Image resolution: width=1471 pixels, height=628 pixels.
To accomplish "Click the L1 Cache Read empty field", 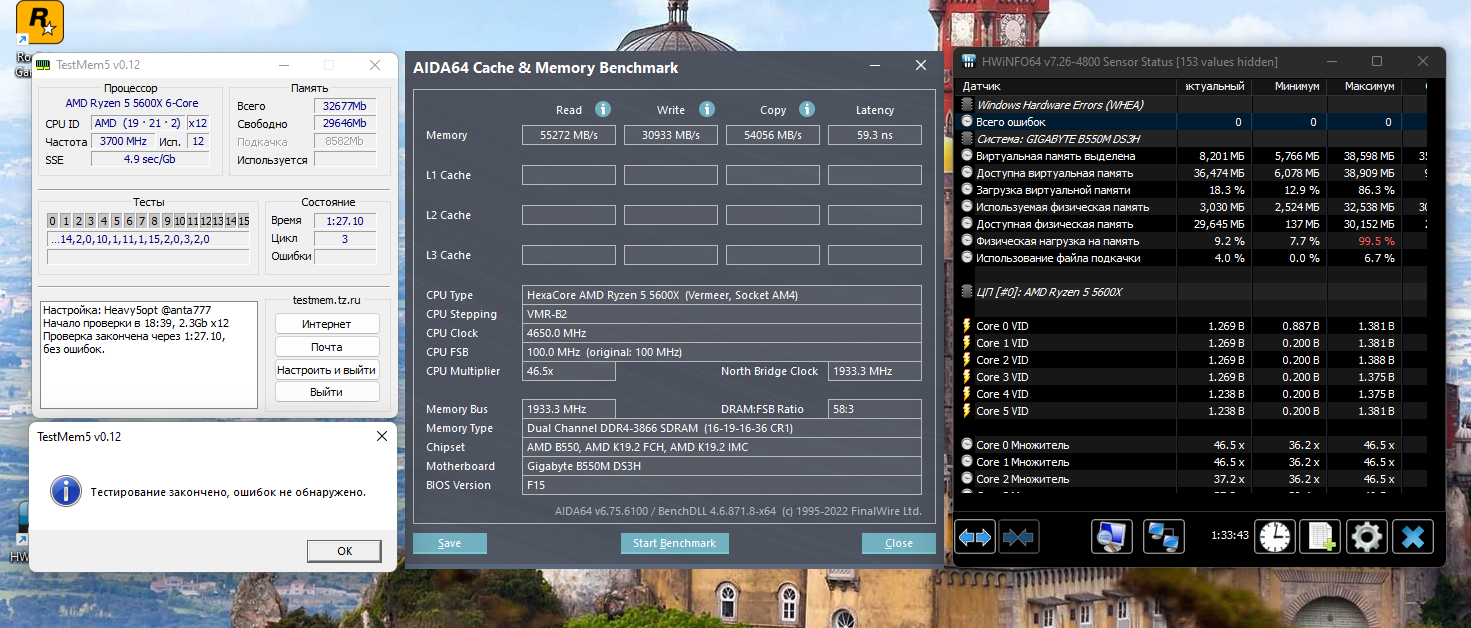I will [568, 175].
